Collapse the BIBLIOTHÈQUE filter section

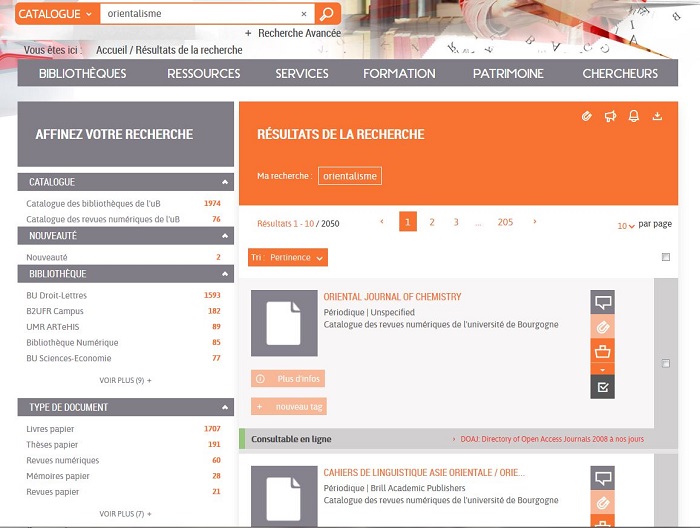coord(225,274)
